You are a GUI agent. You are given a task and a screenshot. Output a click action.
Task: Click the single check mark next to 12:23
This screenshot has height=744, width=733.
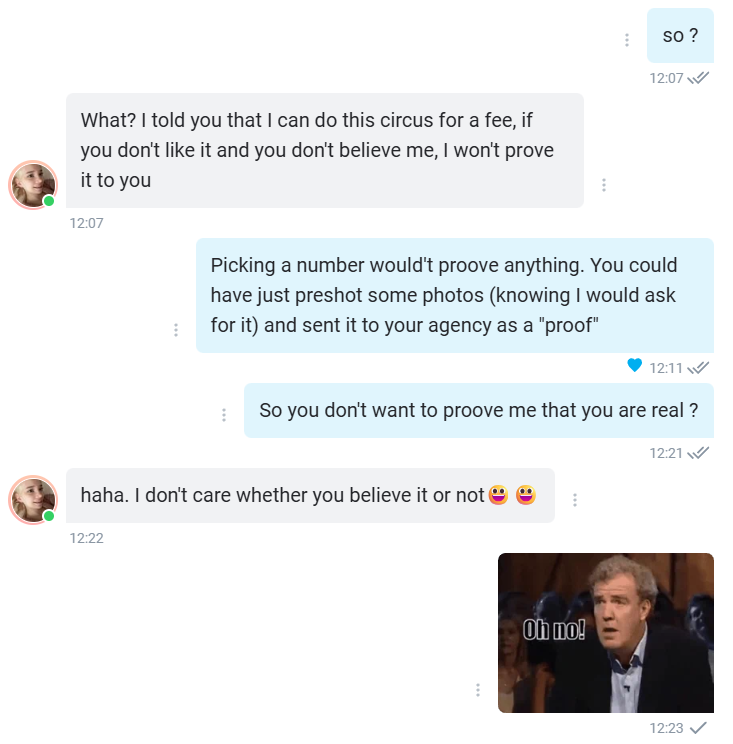699,728
